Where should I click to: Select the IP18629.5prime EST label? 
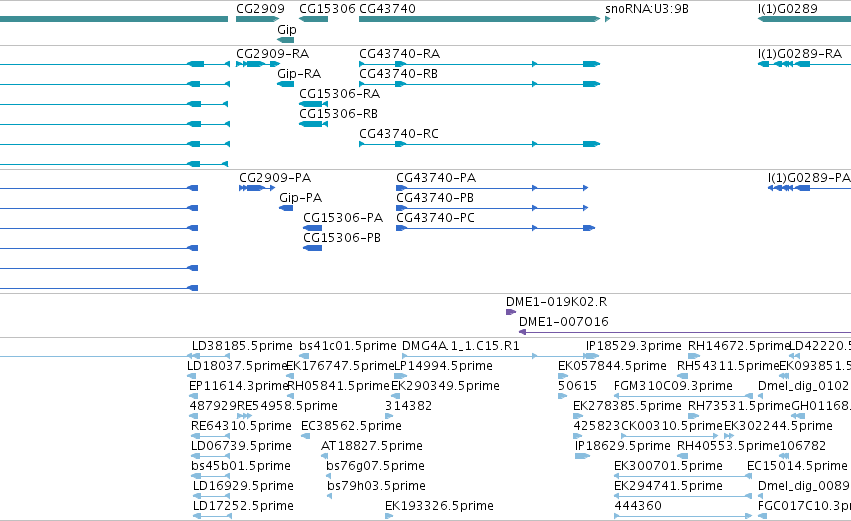pos(623,447)
